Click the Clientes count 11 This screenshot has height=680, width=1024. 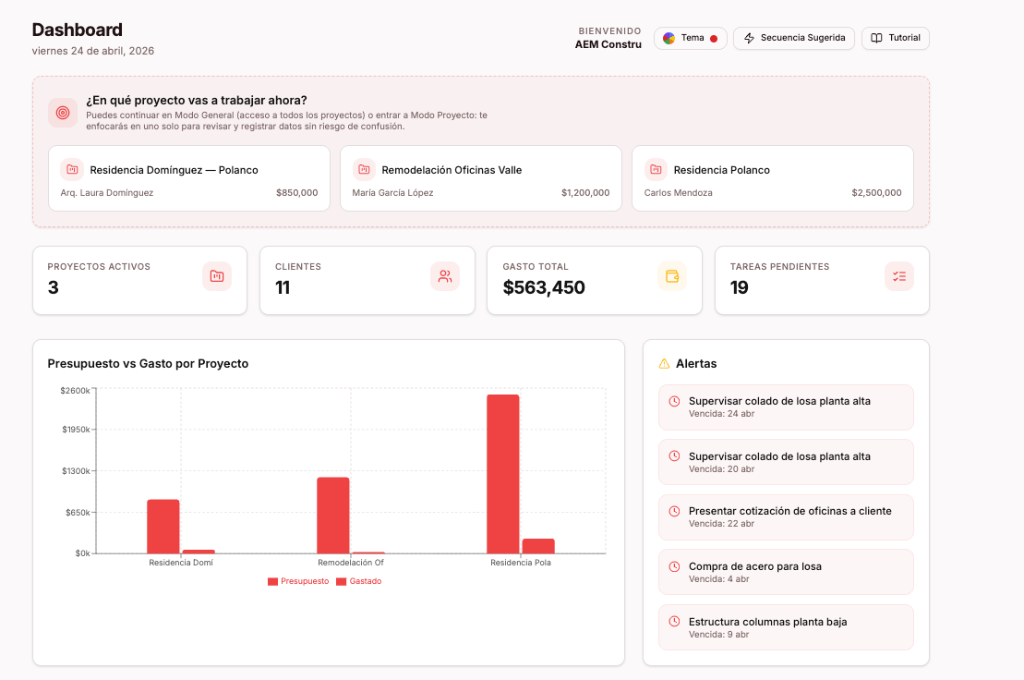pos(282,287)
